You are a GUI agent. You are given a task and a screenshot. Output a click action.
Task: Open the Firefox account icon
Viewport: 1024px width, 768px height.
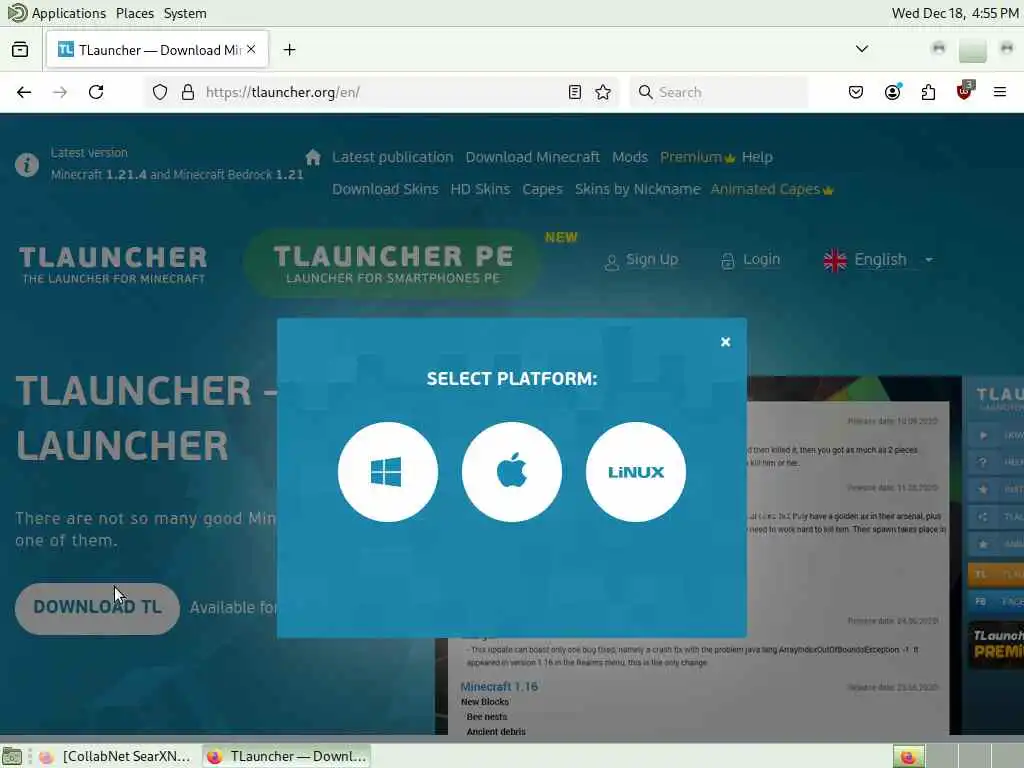892,92
